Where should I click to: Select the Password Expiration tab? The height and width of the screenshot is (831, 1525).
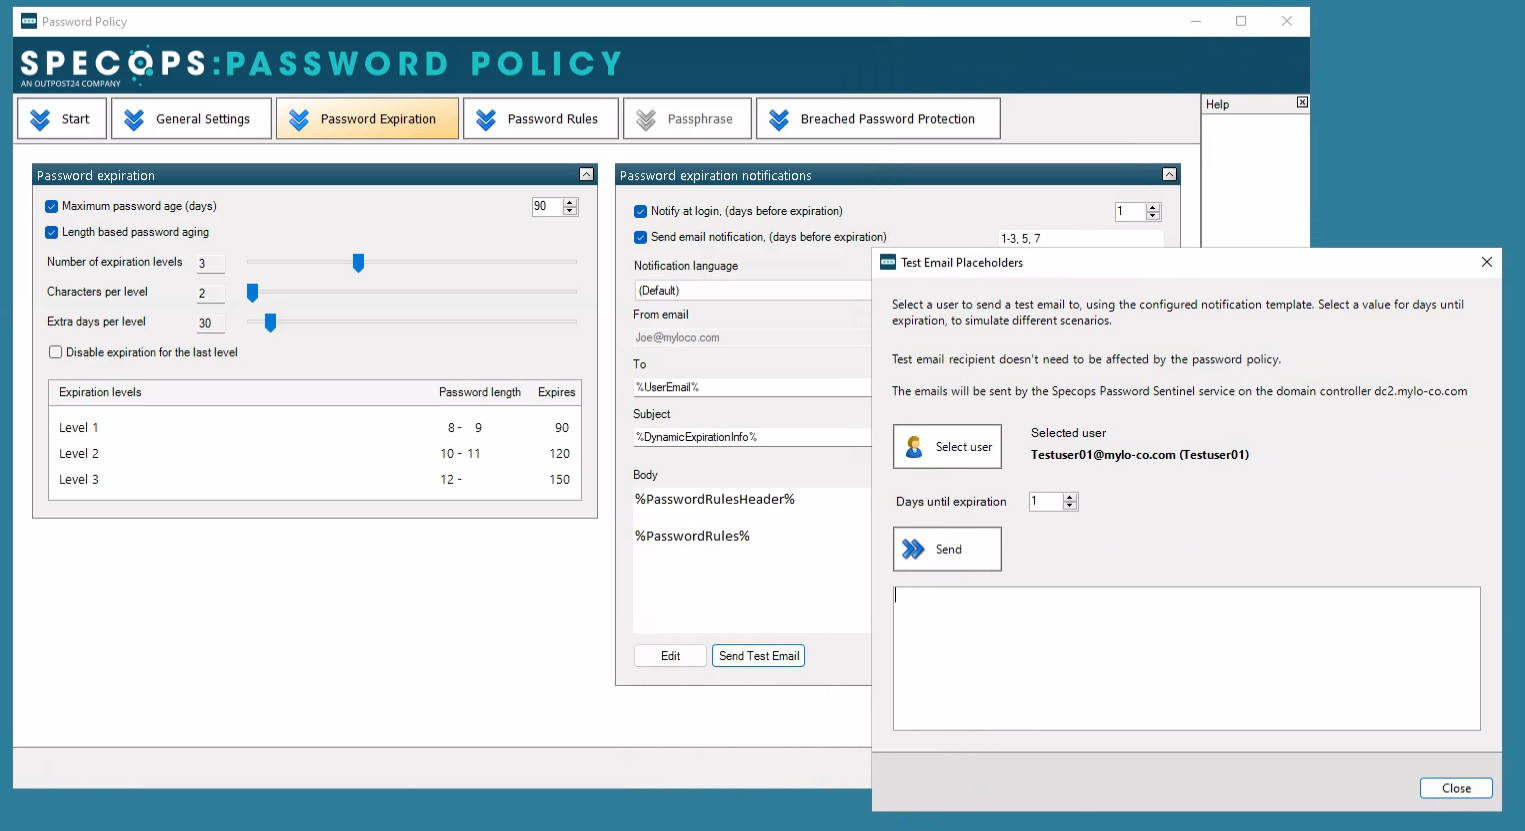click(367, 119)
